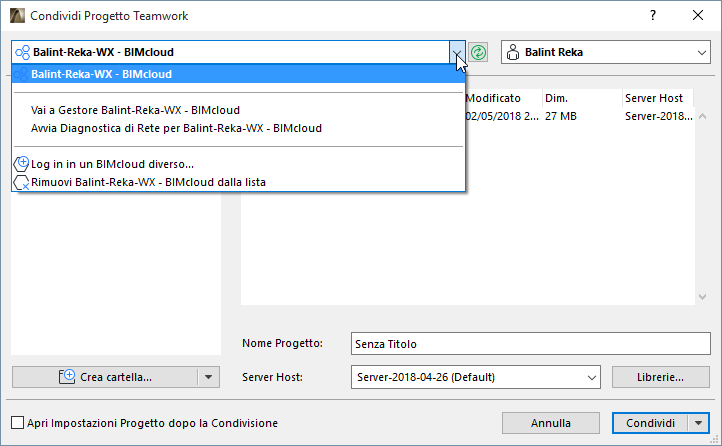The image size is (722, 446).
Task: Expand the Condividi button arrow options
Action: pyautogui.click(x=699, y=423)
